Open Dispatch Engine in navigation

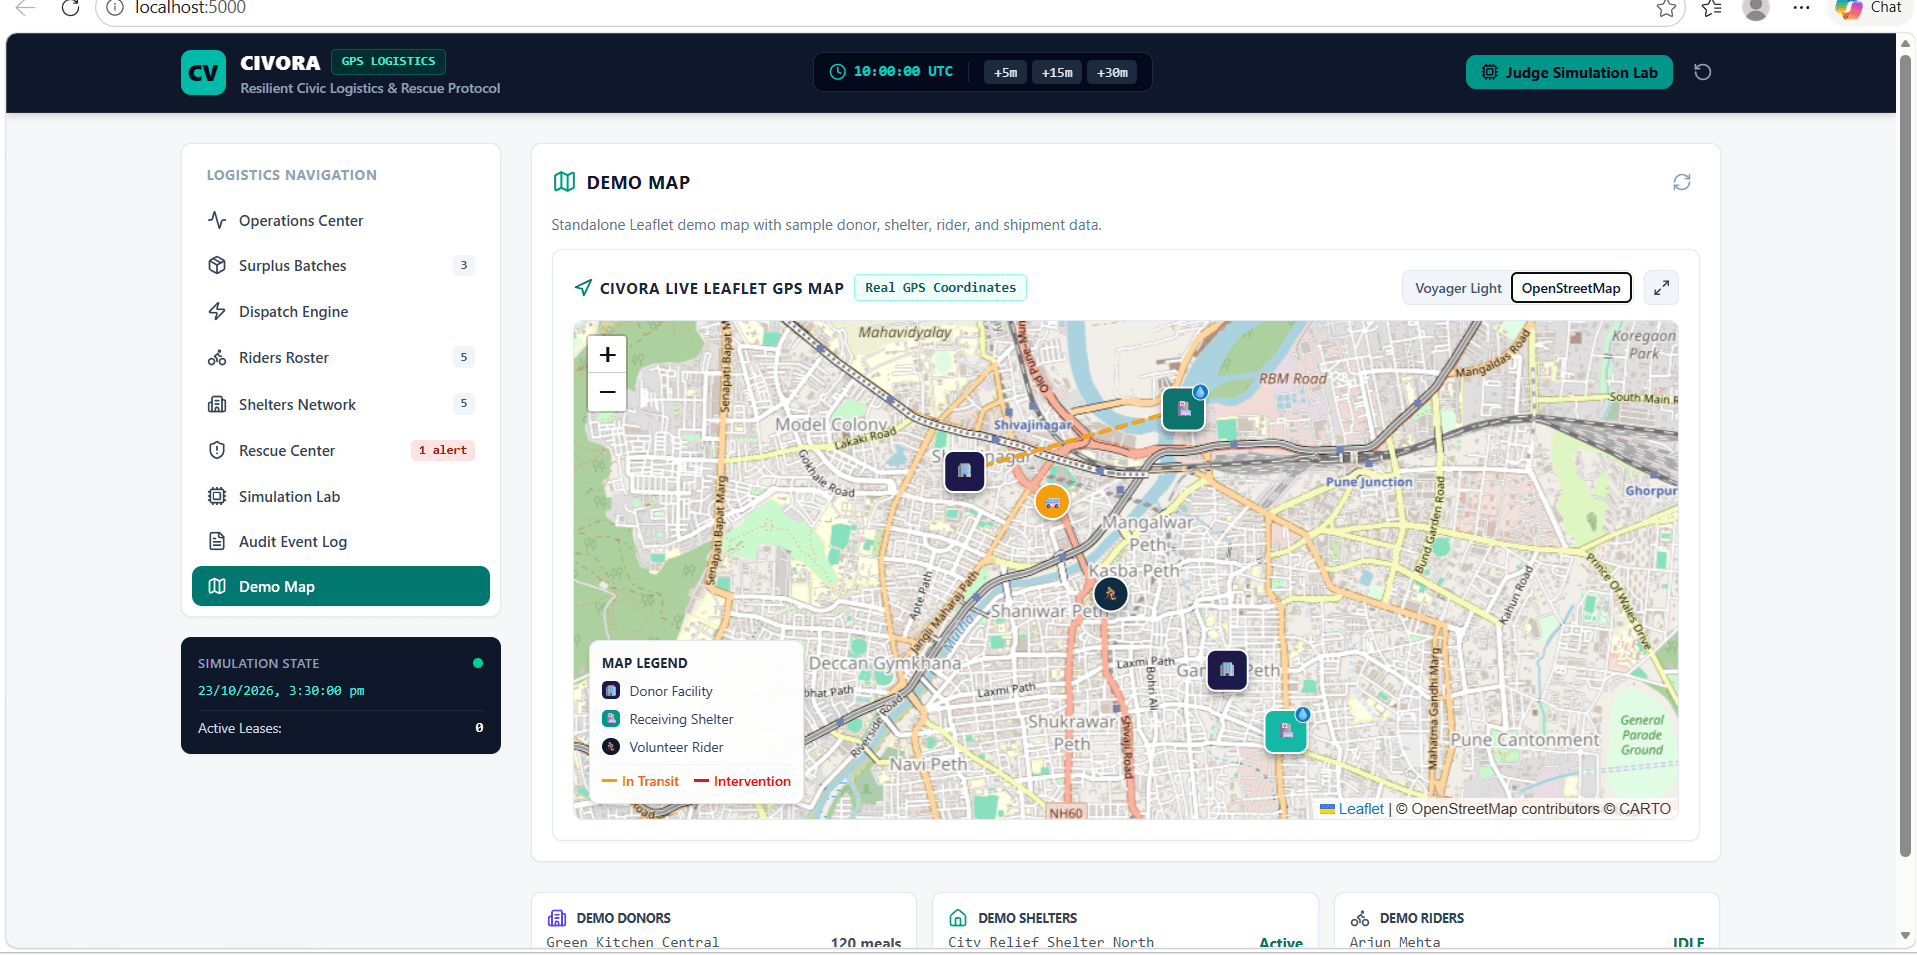(x=340, y=311)
